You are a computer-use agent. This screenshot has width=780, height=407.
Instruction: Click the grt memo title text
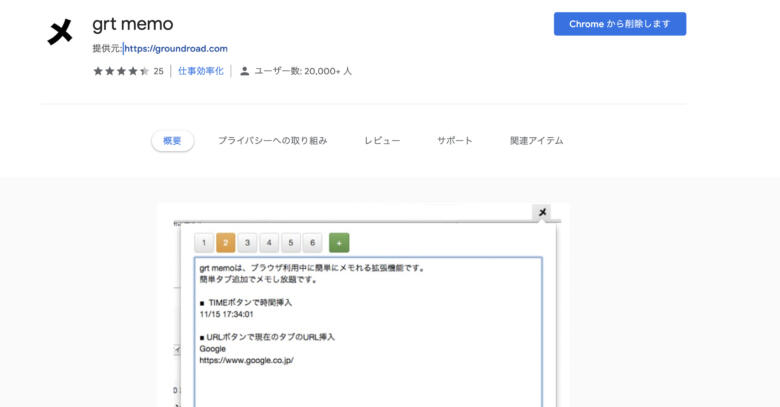[133, 24]
